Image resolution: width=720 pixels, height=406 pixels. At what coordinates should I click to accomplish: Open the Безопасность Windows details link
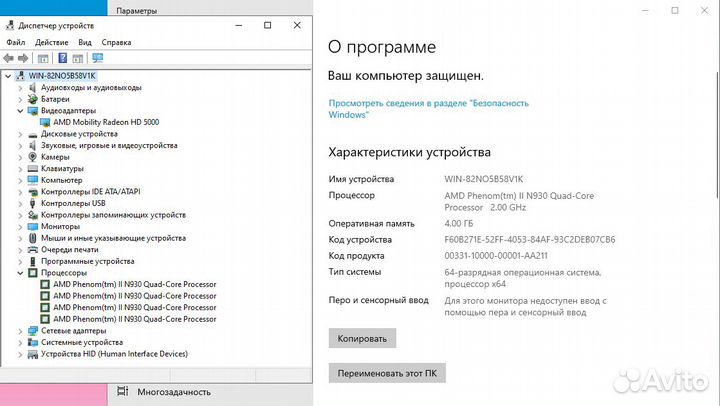pos(428,109)
